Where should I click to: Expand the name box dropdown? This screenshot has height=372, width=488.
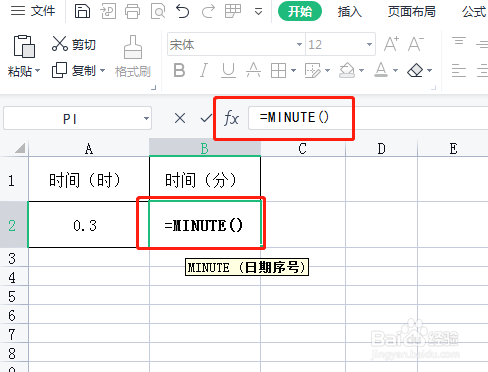click(146, 118)
